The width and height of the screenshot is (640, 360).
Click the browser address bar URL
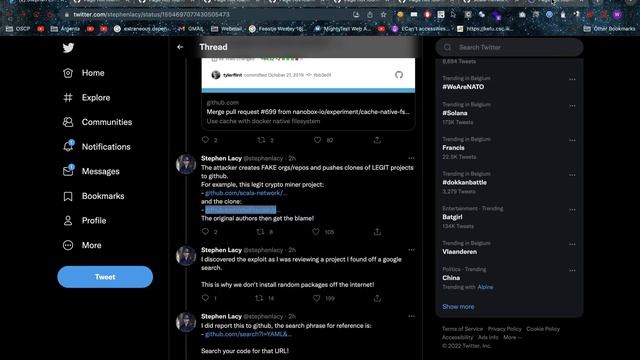point(151,15)
